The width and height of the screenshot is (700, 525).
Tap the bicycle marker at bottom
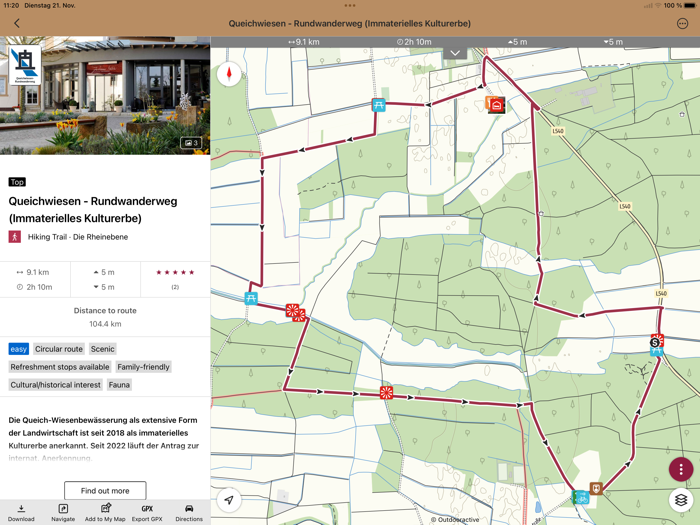coord(582,497)
